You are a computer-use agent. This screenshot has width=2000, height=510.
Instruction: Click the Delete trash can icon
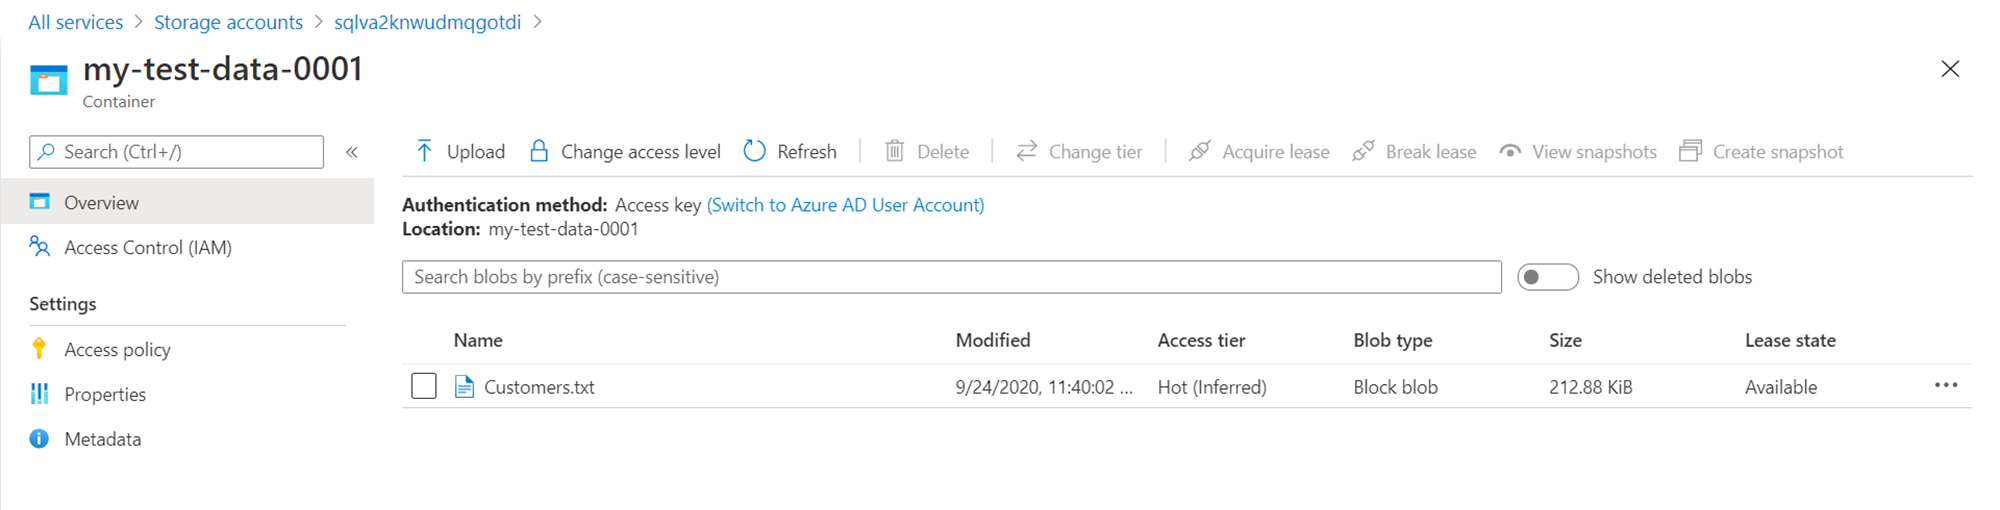pyautogui.click(x=894, y=151)
